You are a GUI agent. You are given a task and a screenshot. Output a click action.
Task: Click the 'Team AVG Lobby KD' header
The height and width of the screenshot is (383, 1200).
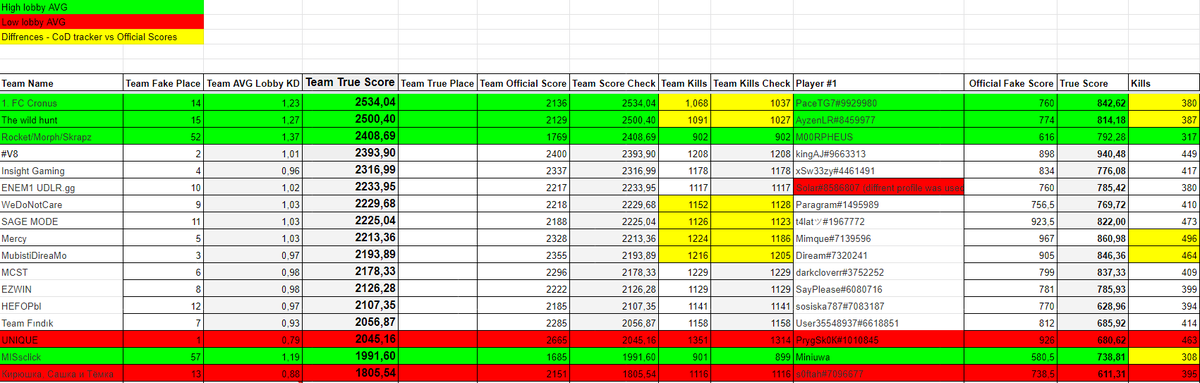(x=254, y=83)
